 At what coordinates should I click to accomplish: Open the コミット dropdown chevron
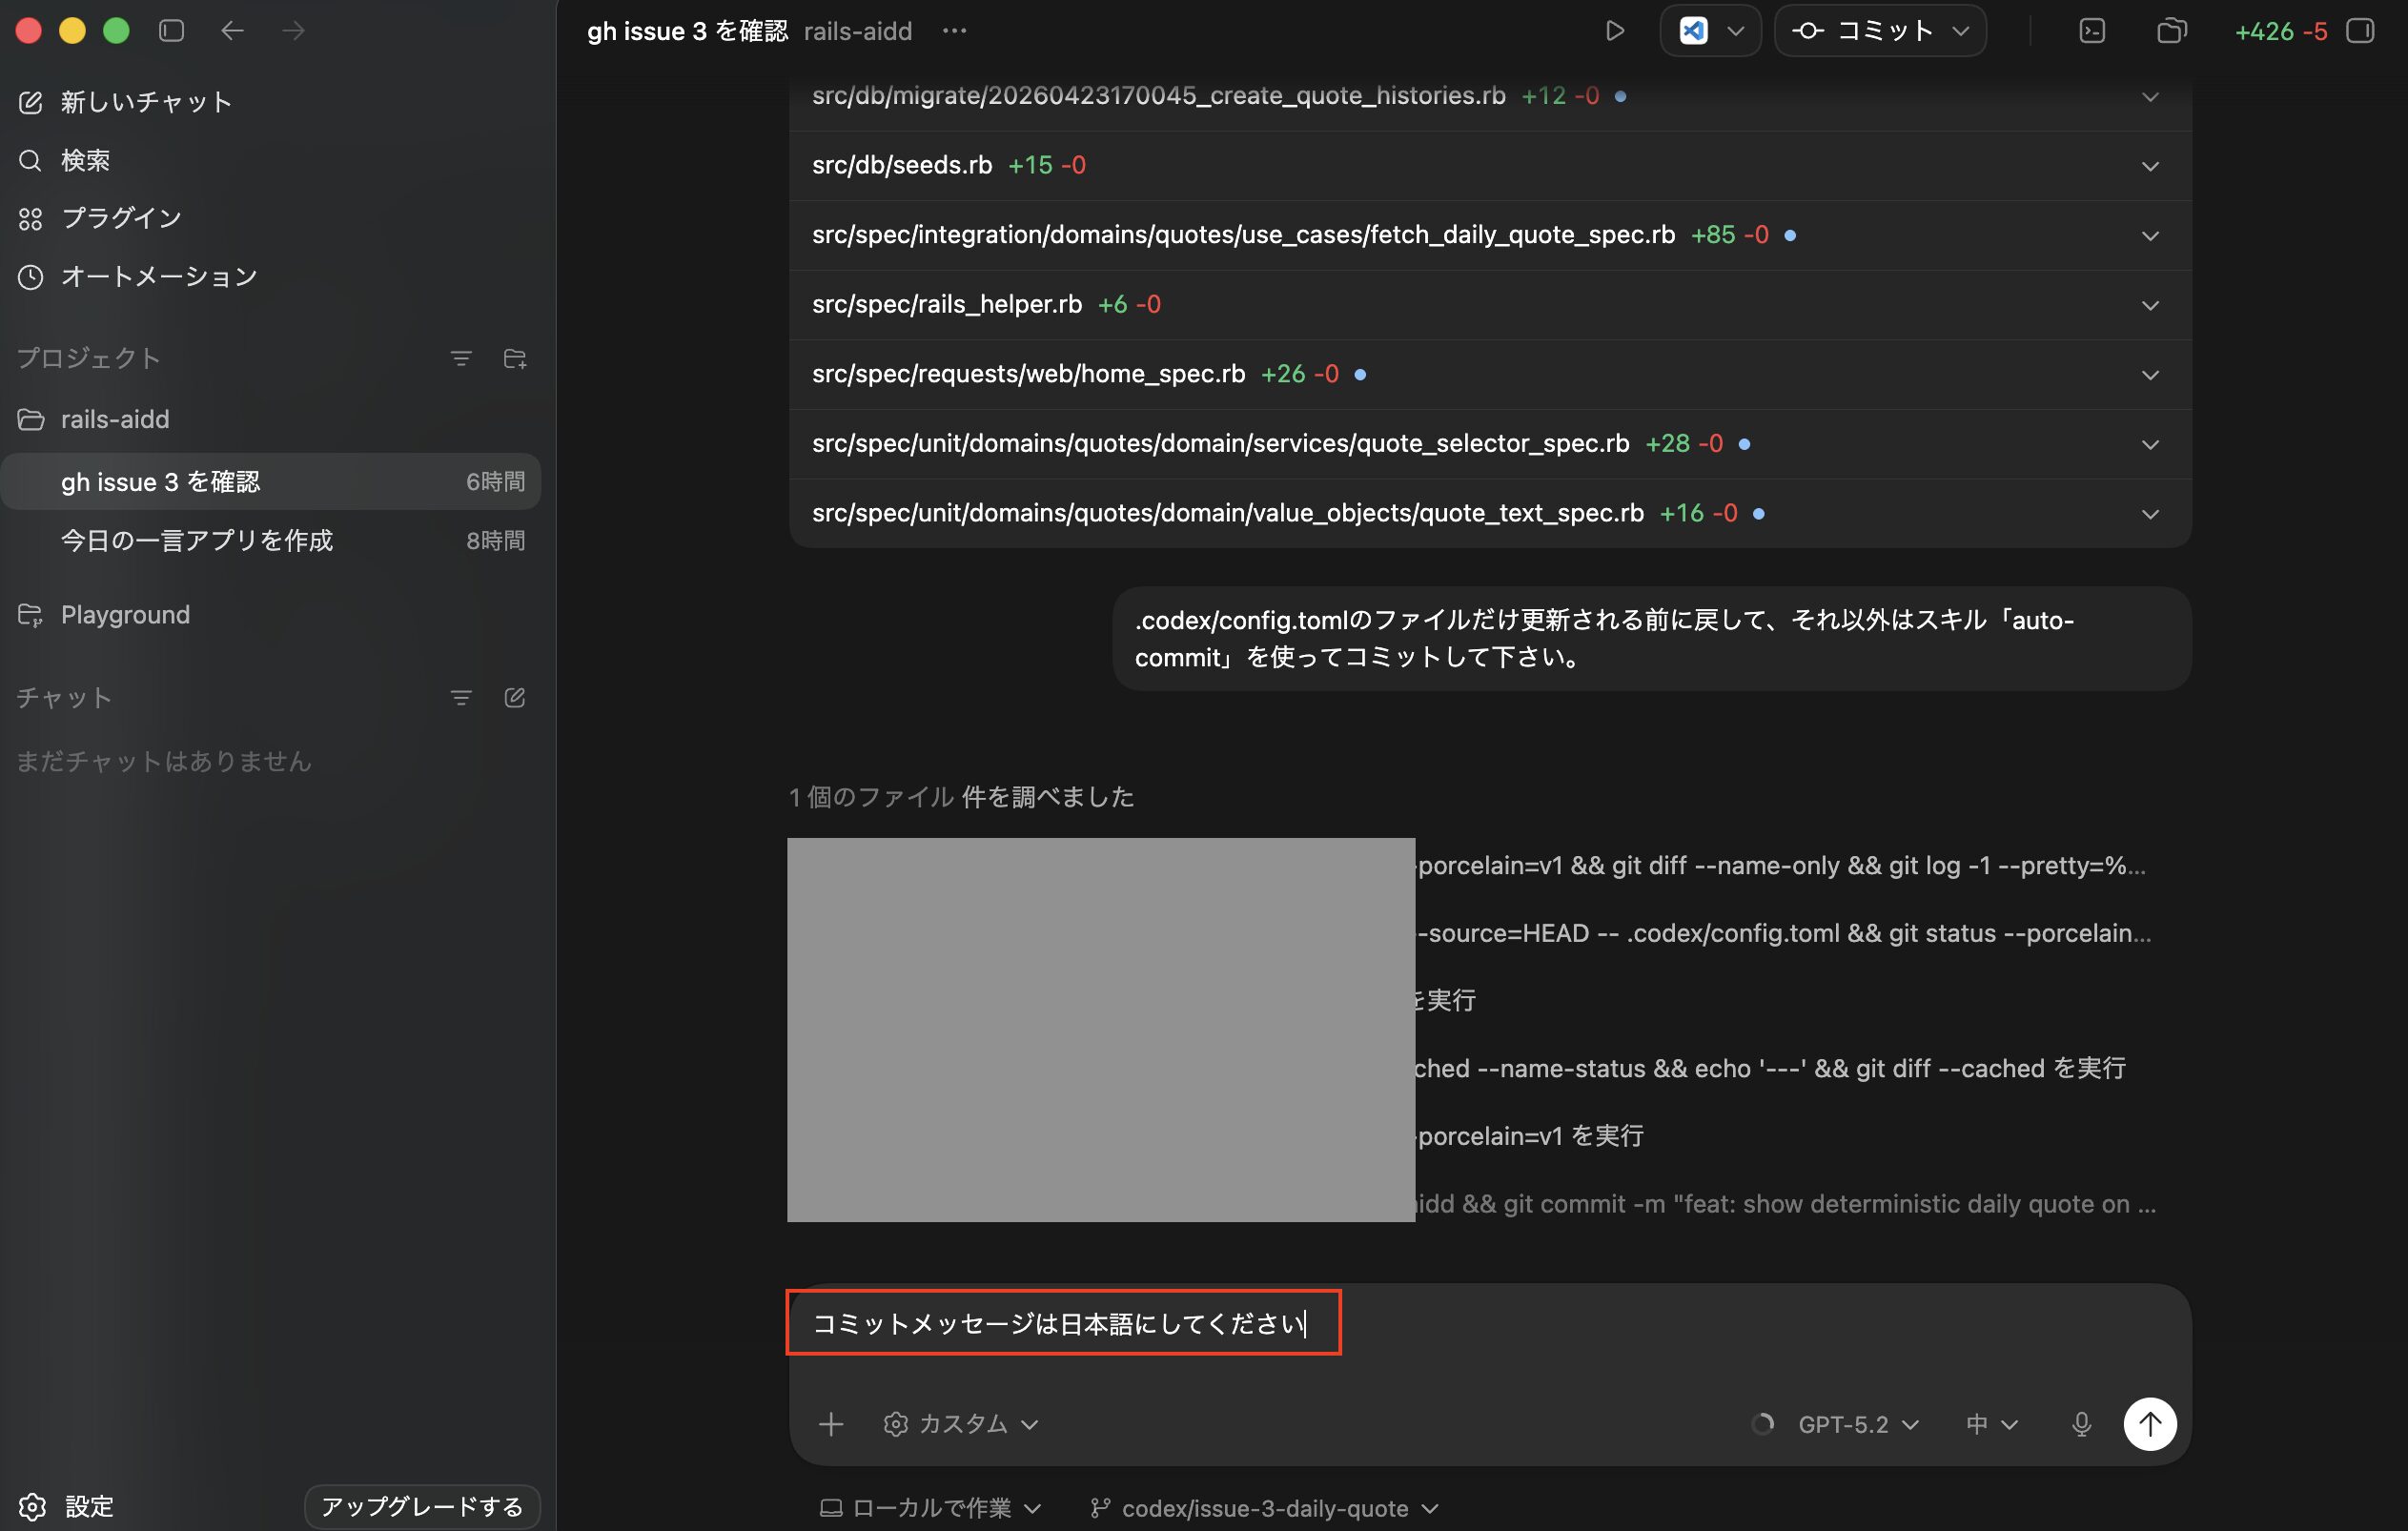click(x=1961, y=31)
